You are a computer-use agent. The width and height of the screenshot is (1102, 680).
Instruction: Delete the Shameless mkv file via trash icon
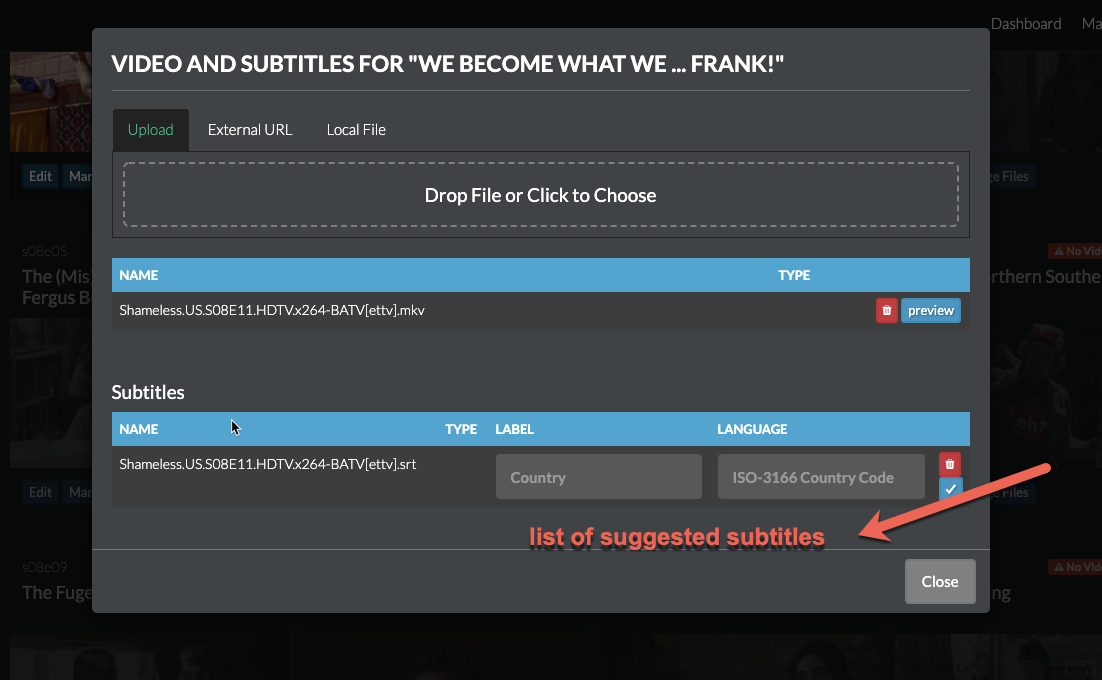pos(886,310)
